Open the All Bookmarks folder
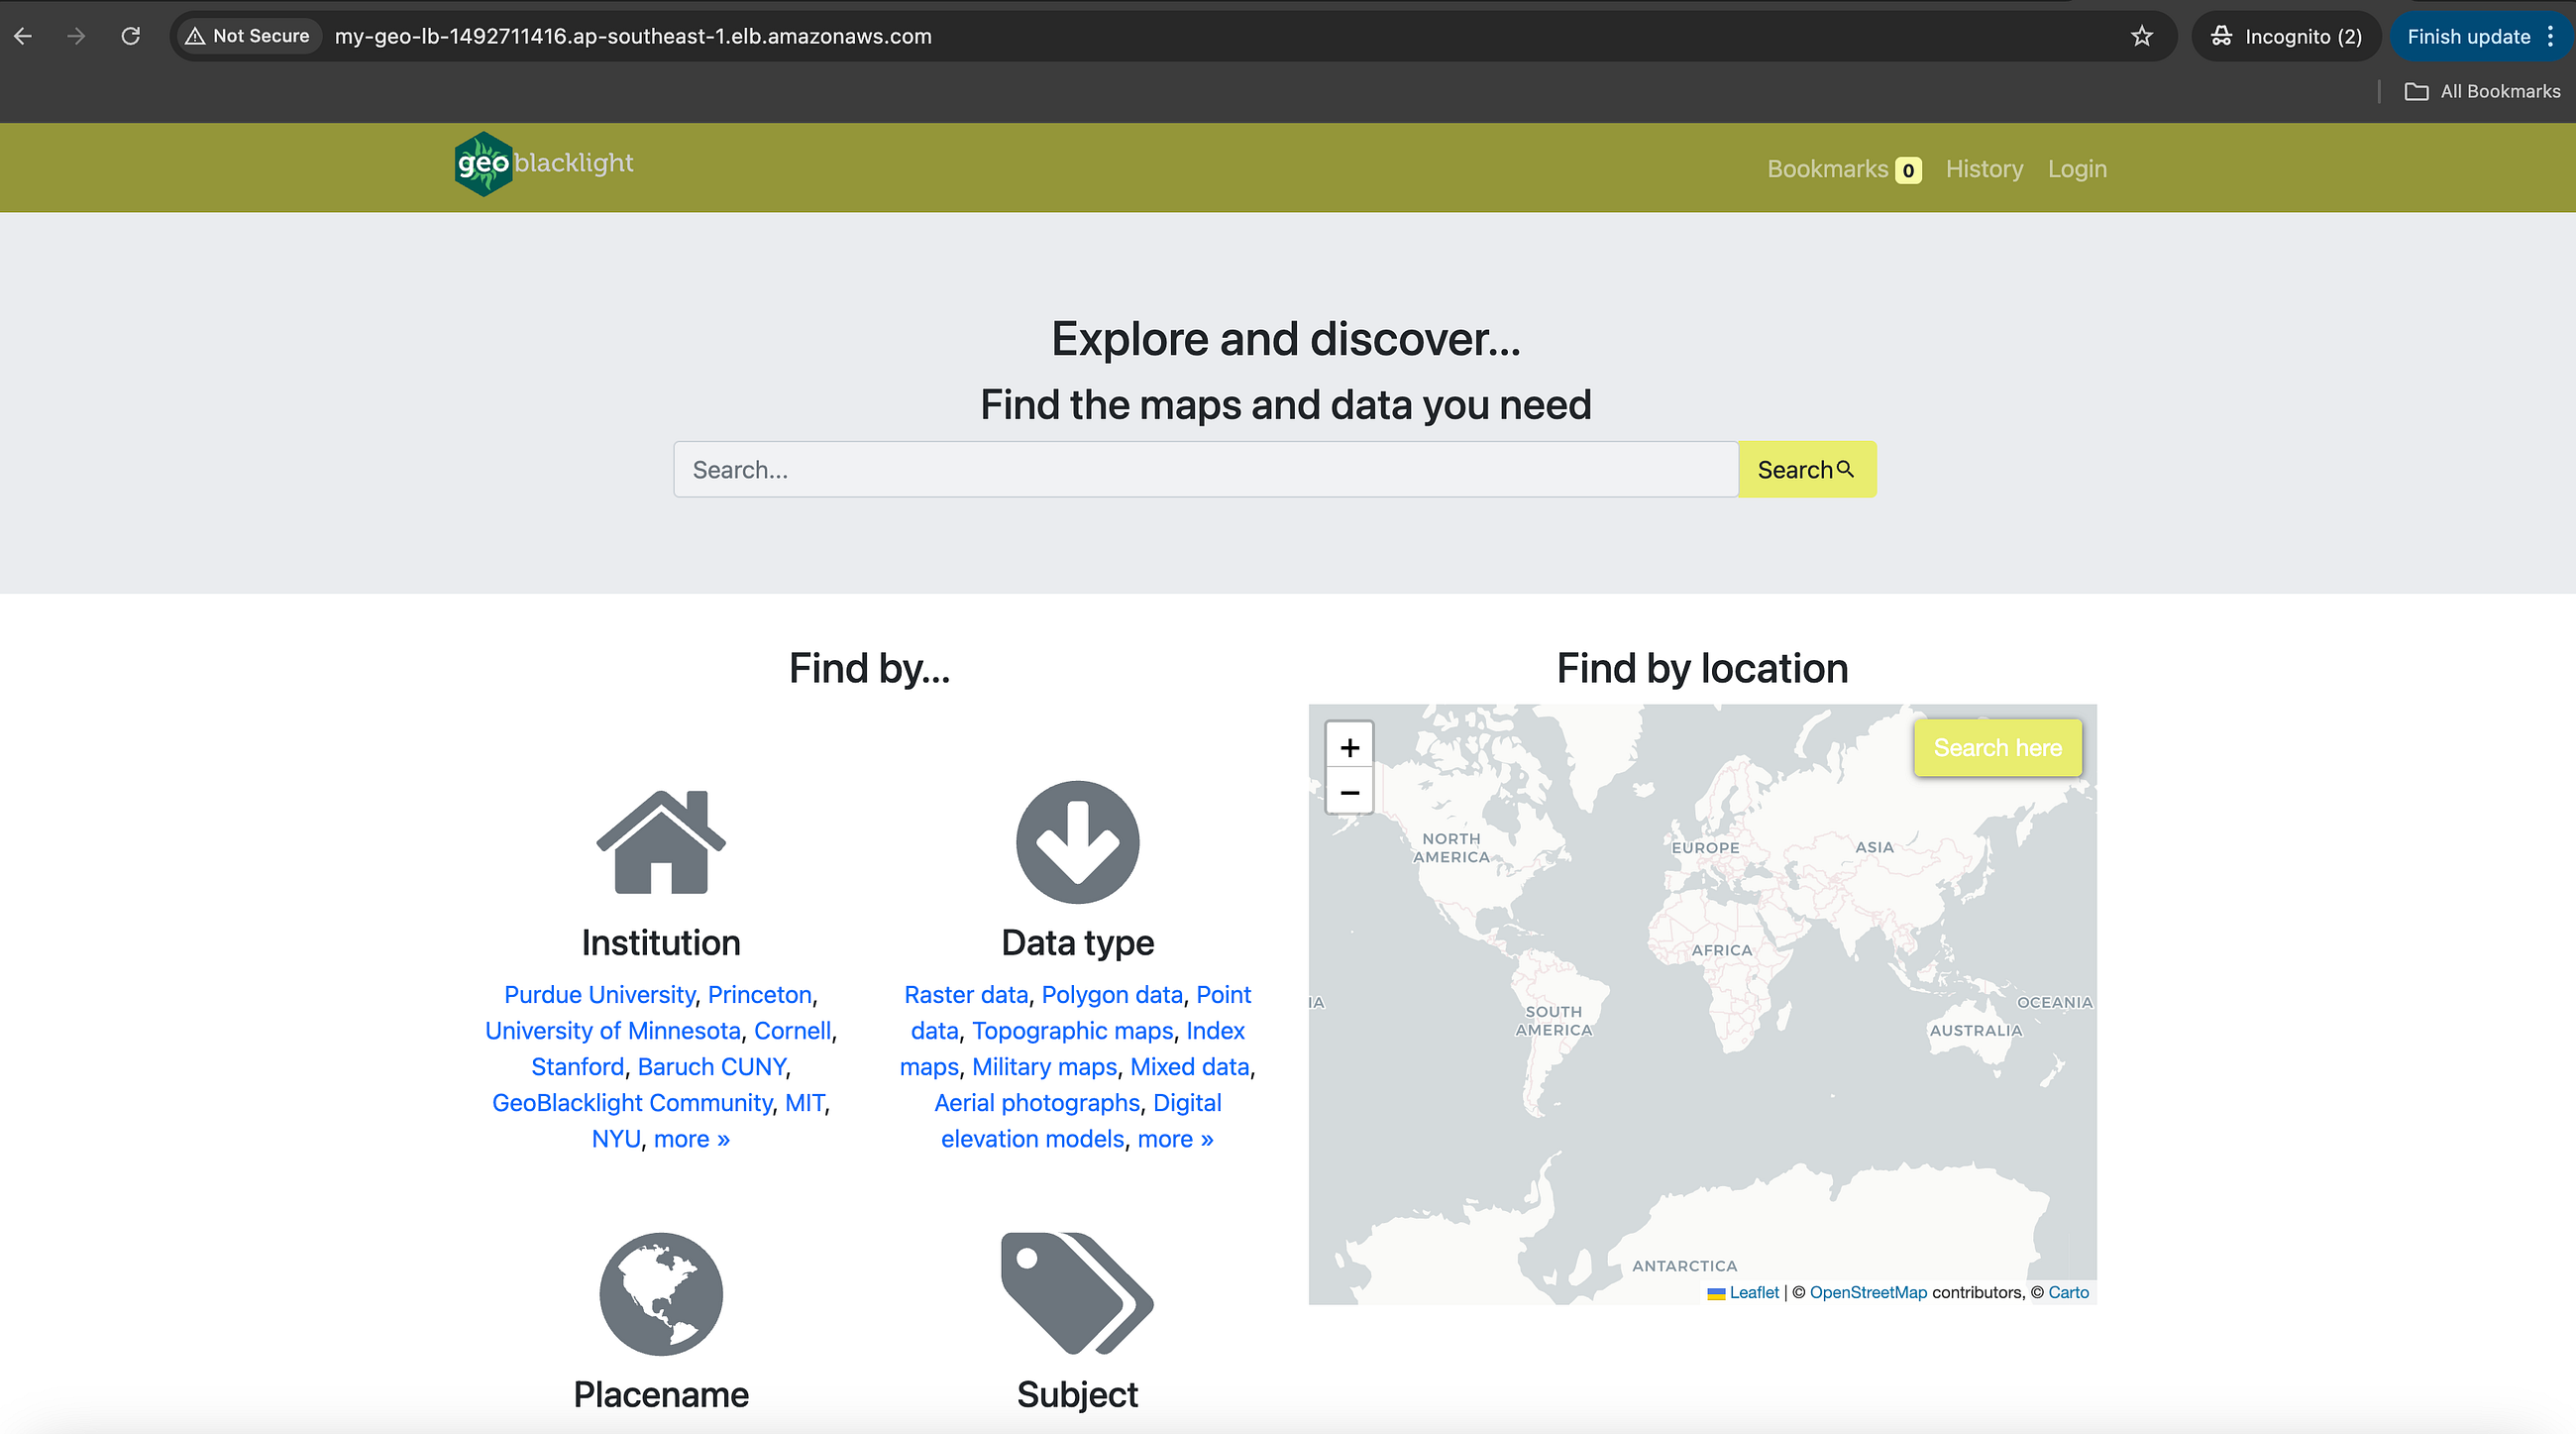 [2482, 91]
